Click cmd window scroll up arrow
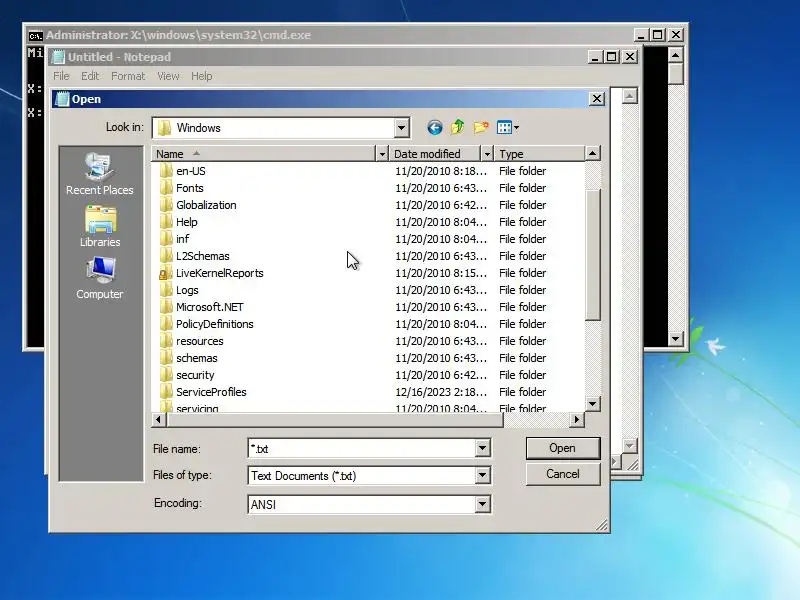 click(x=676, y=55)
